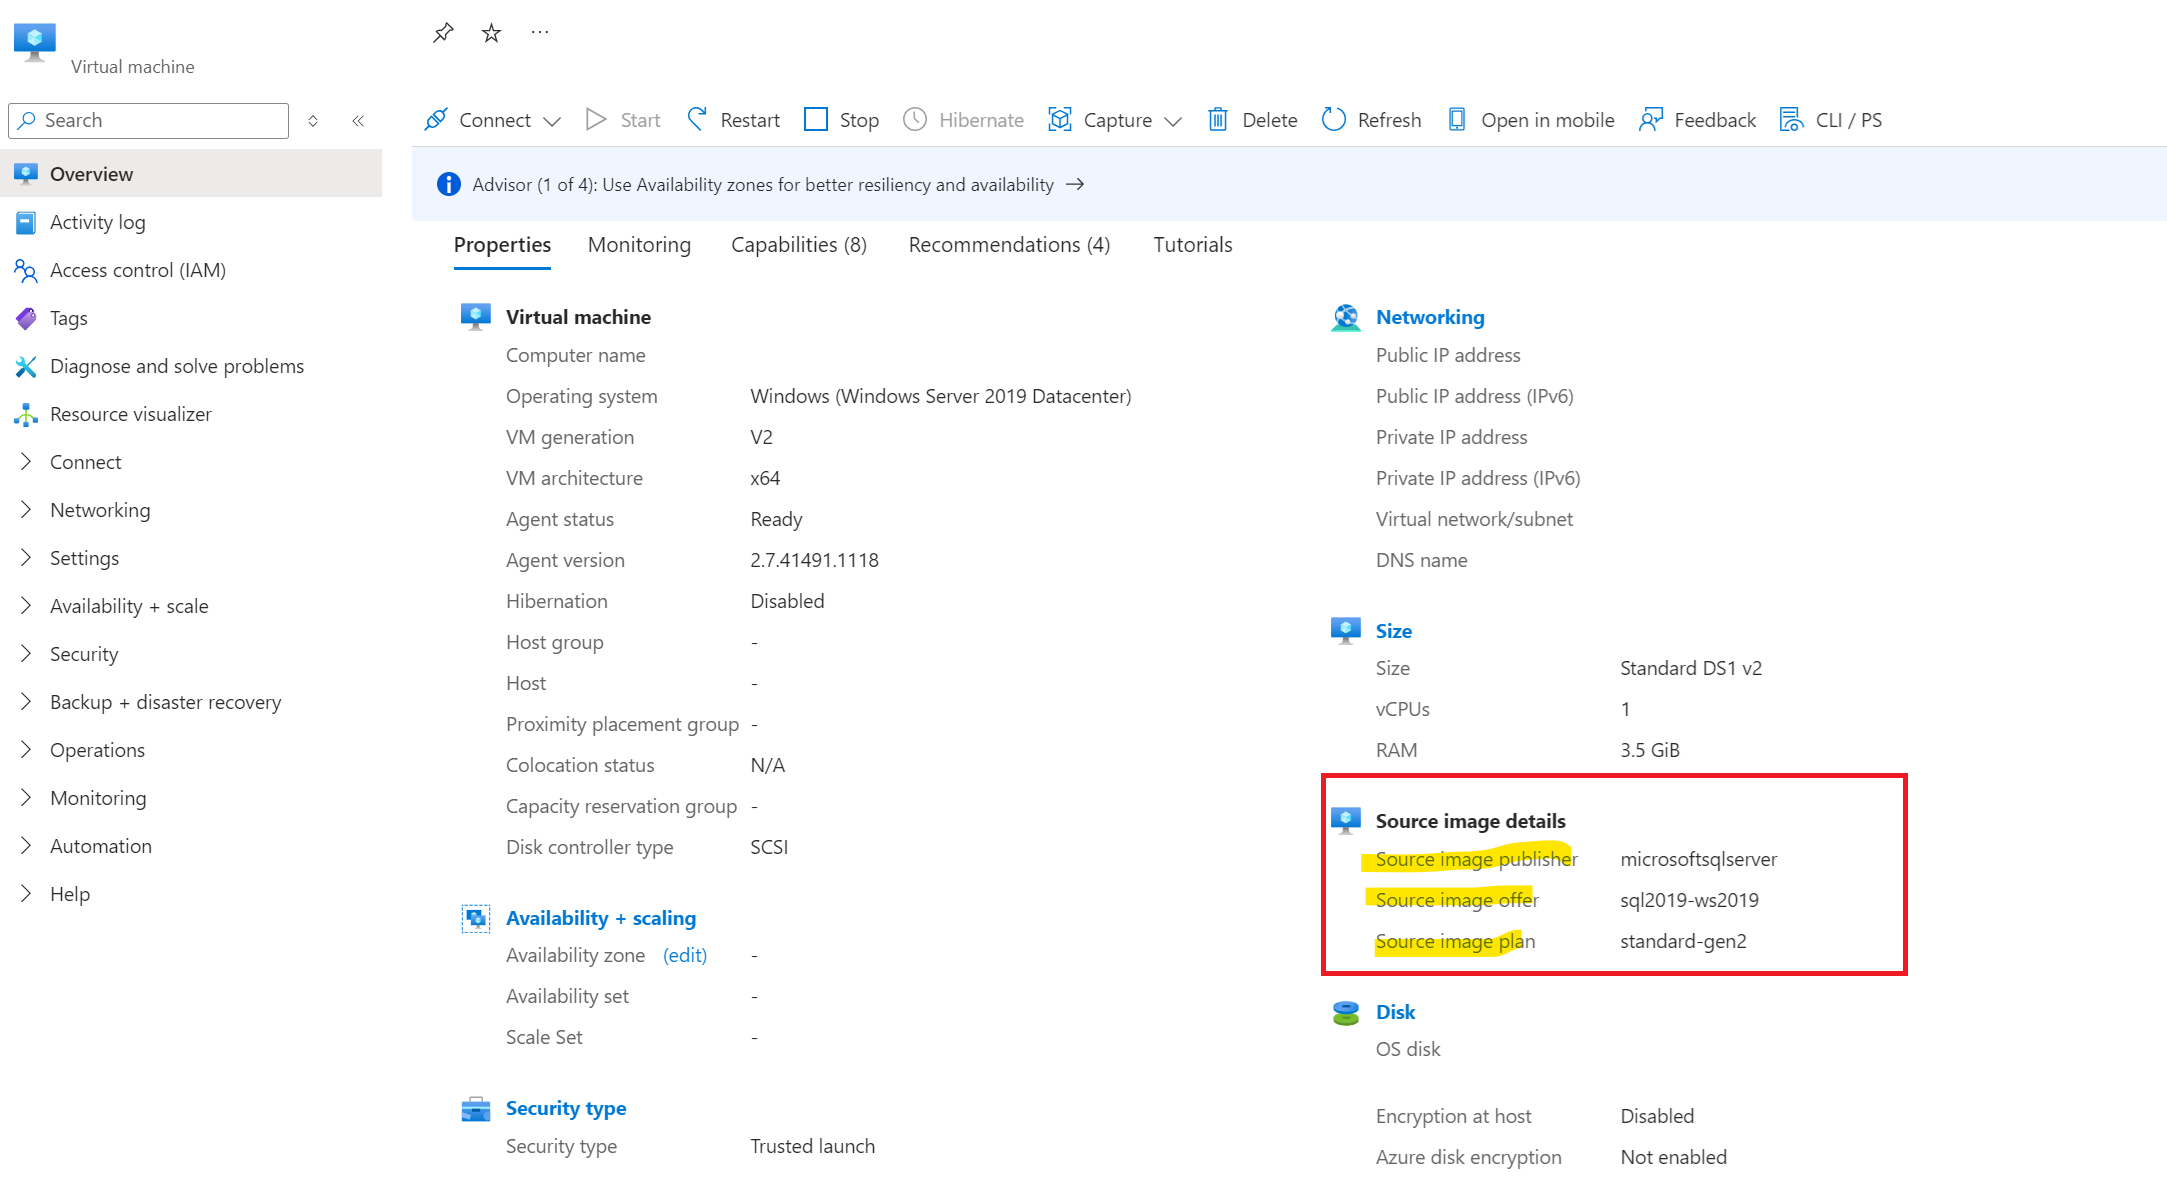Open the Networking heading link
The image size is (2167, 1177).
(1429, 317)
